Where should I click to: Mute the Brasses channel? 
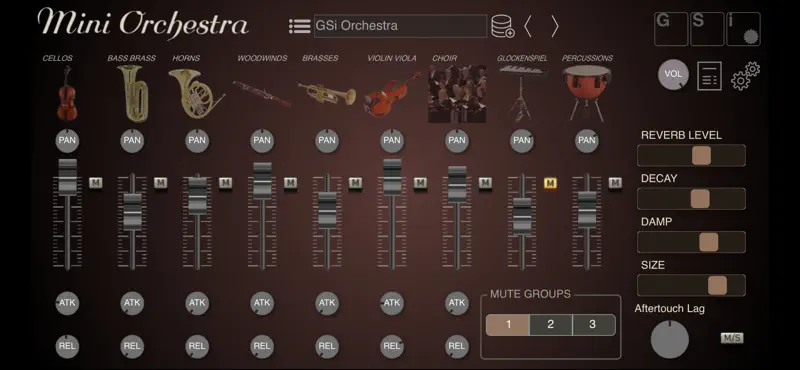355,183
